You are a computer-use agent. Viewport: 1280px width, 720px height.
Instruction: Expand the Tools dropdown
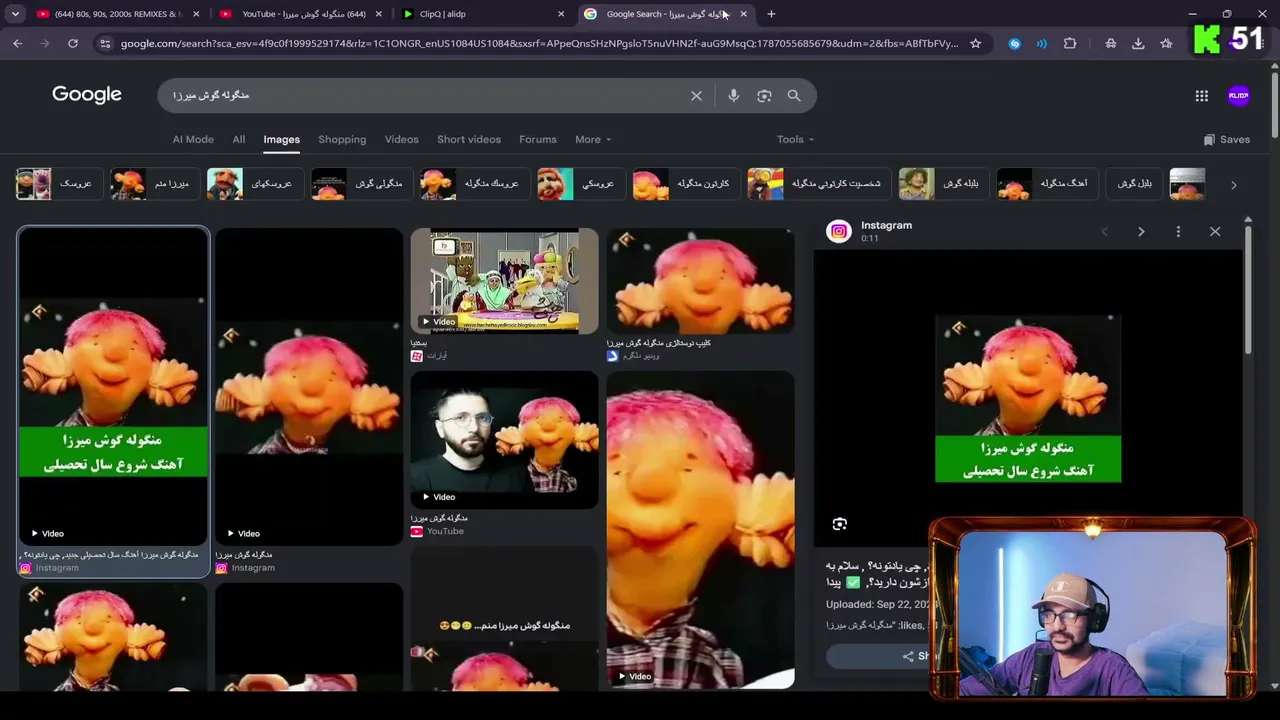point(796,139)
